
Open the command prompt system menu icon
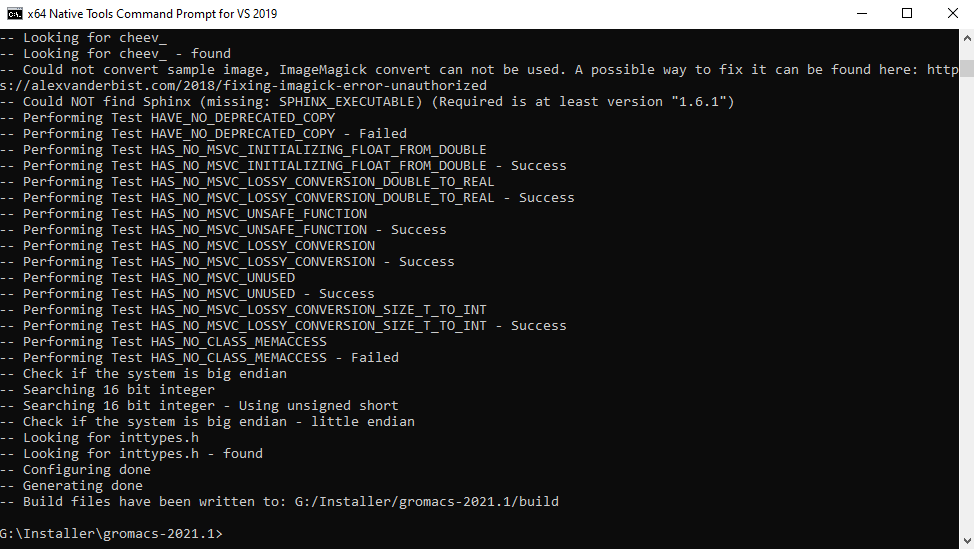point(14,14)
